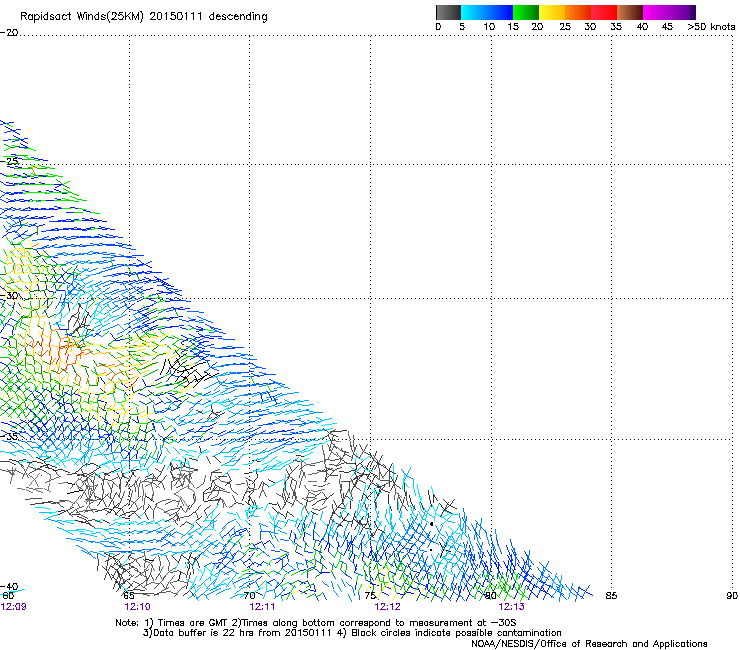Click the lower black contamination circle near 77E
Image resolution: width=740 pixels, height=650 pixels.
[x=431, y=550]
